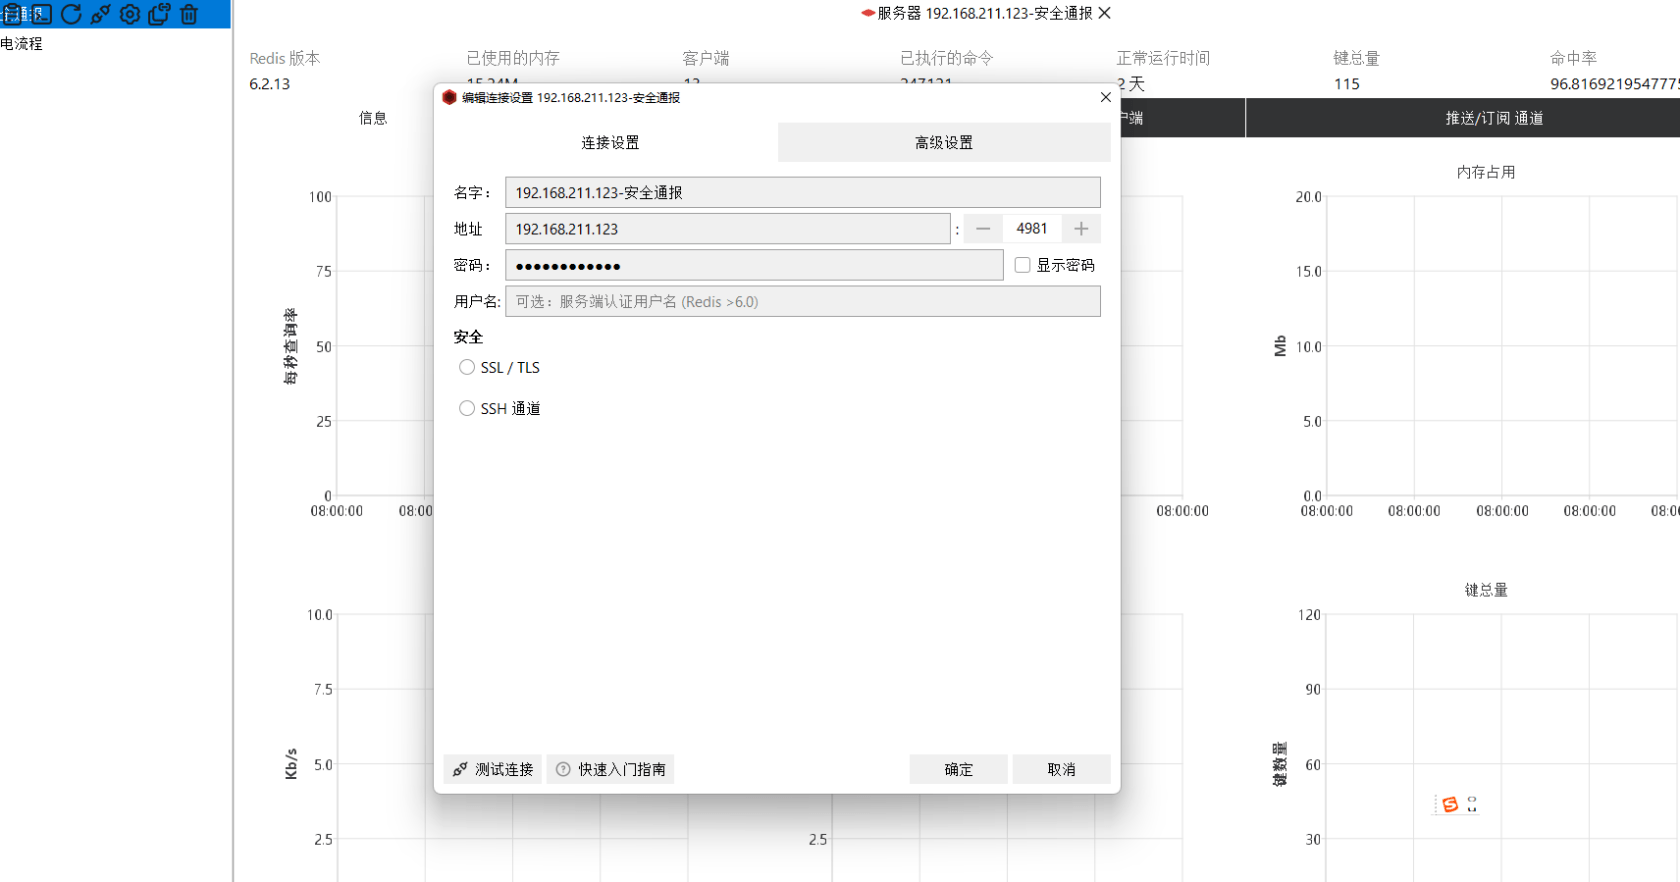Open connection settings gear icon
Image resolution: width=1680 pixels, height=882 pixels.
tap(130, 14)
